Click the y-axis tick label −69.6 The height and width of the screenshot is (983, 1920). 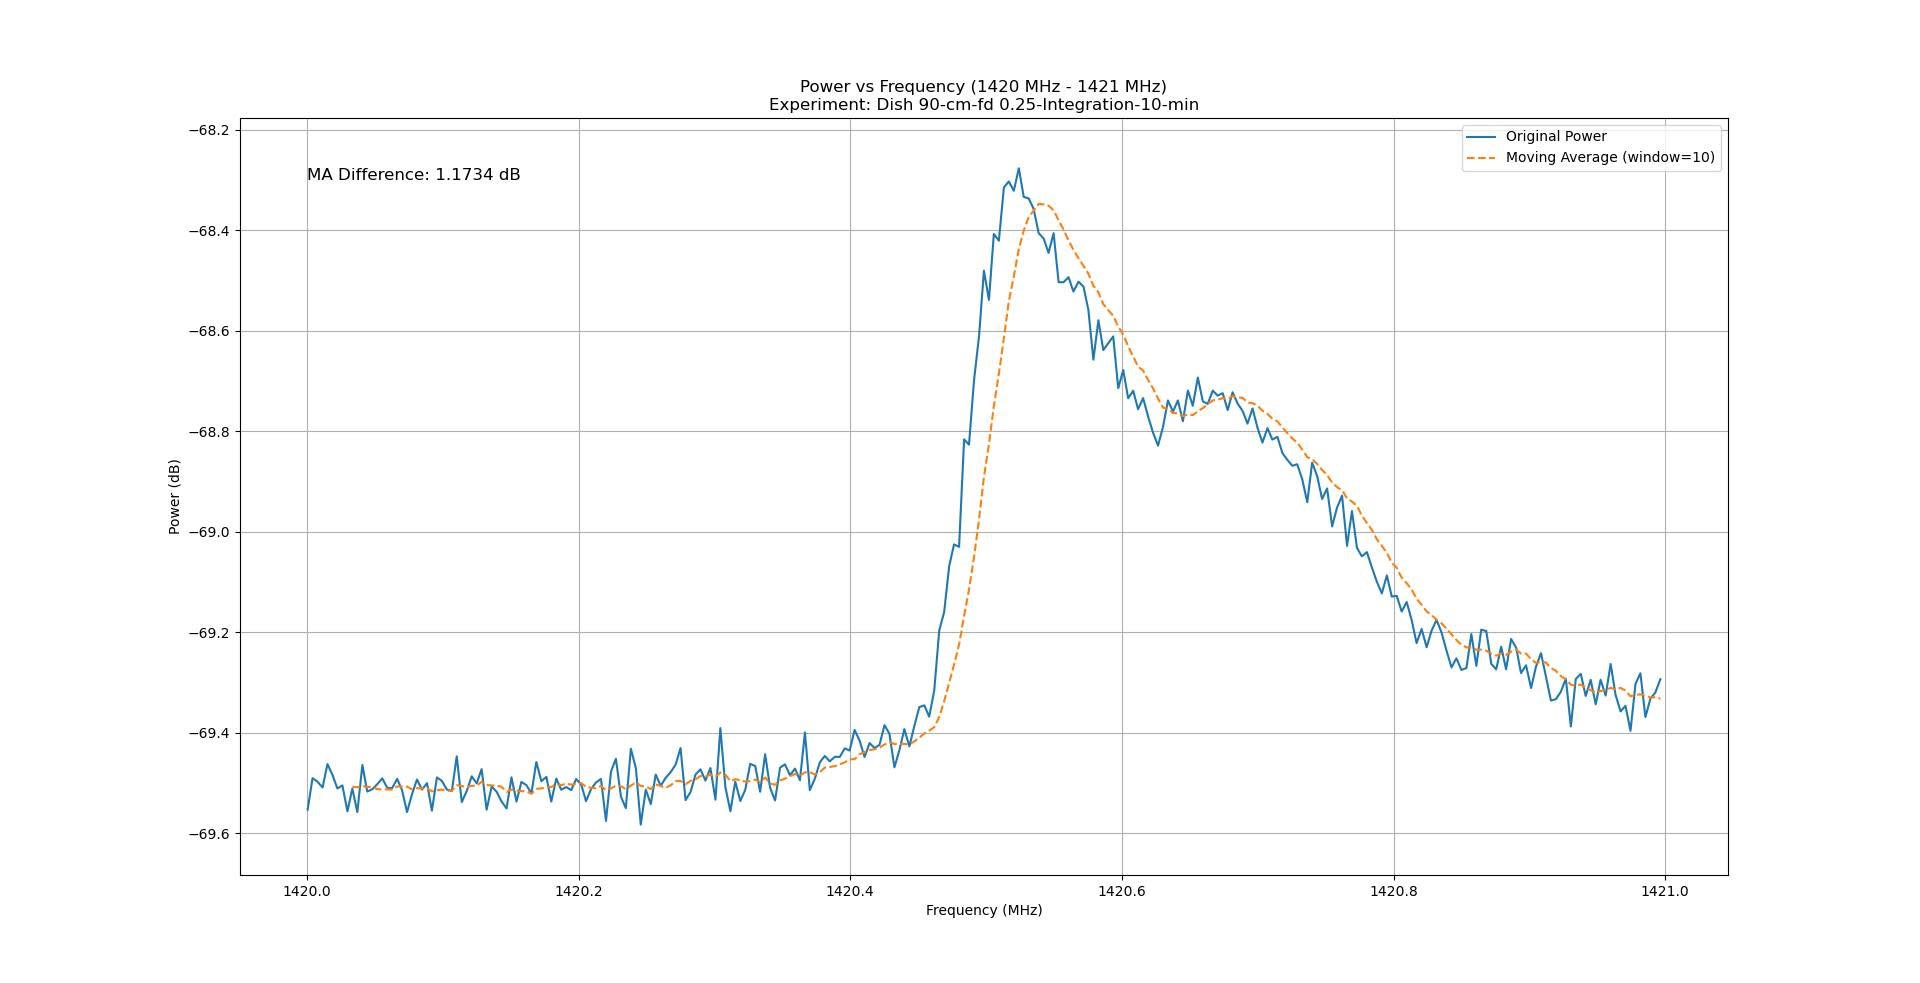pyautogui.click(x=208, y=834)
